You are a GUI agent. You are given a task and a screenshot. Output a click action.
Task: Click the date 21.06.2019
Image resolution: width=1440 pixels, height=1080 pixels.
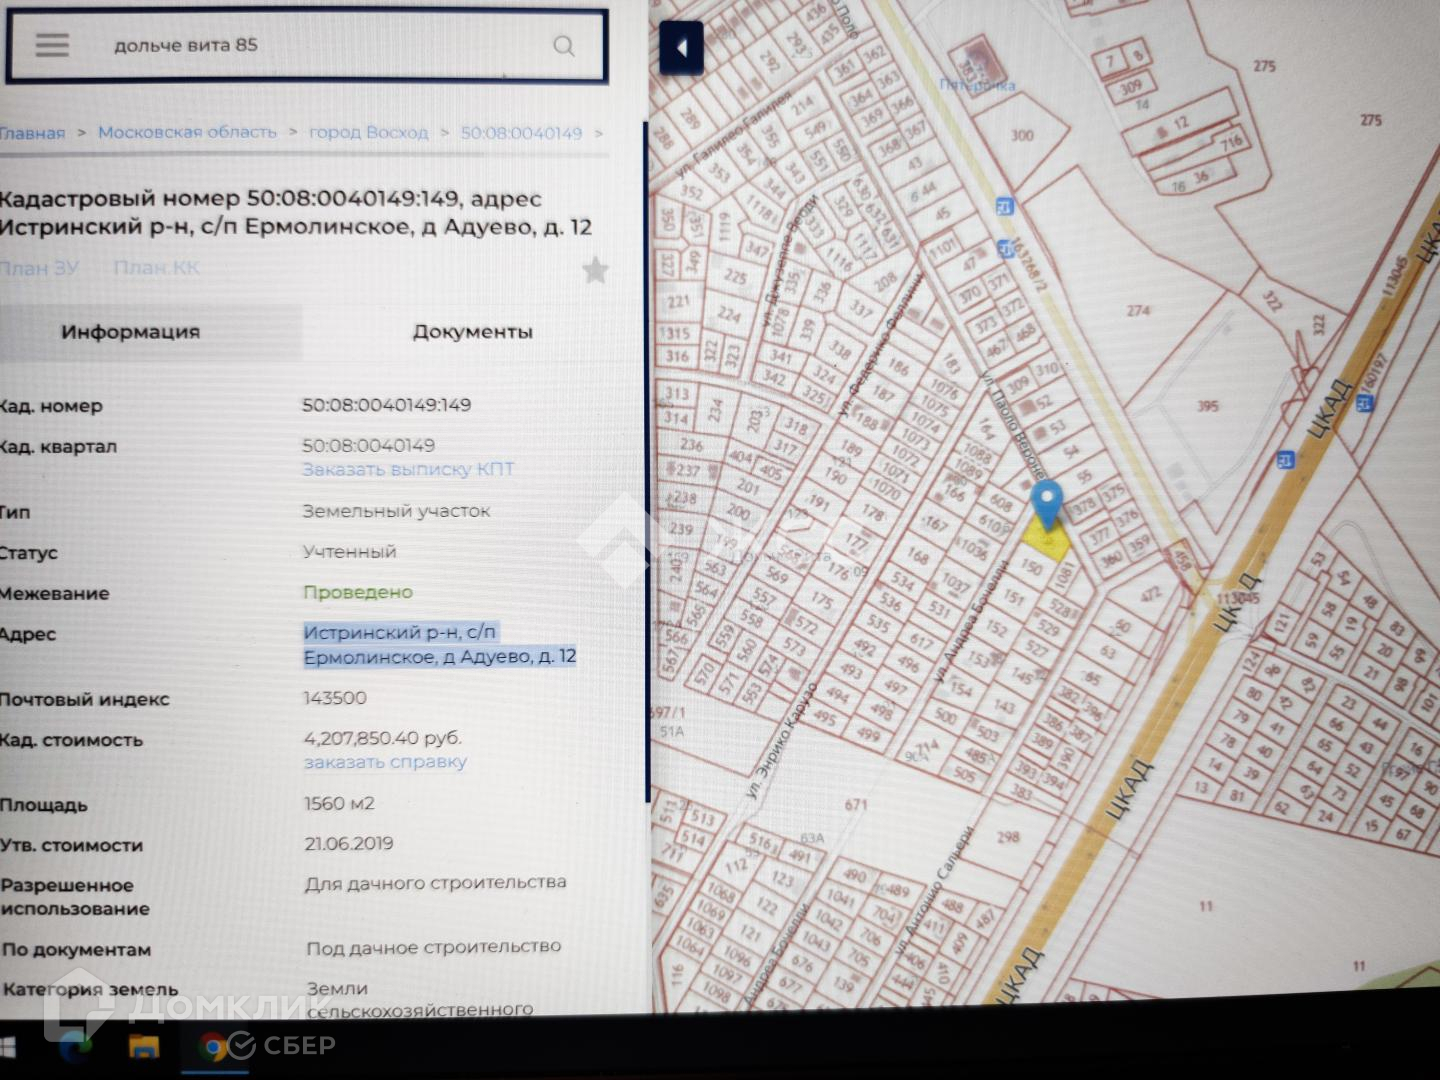pos(349,843)
